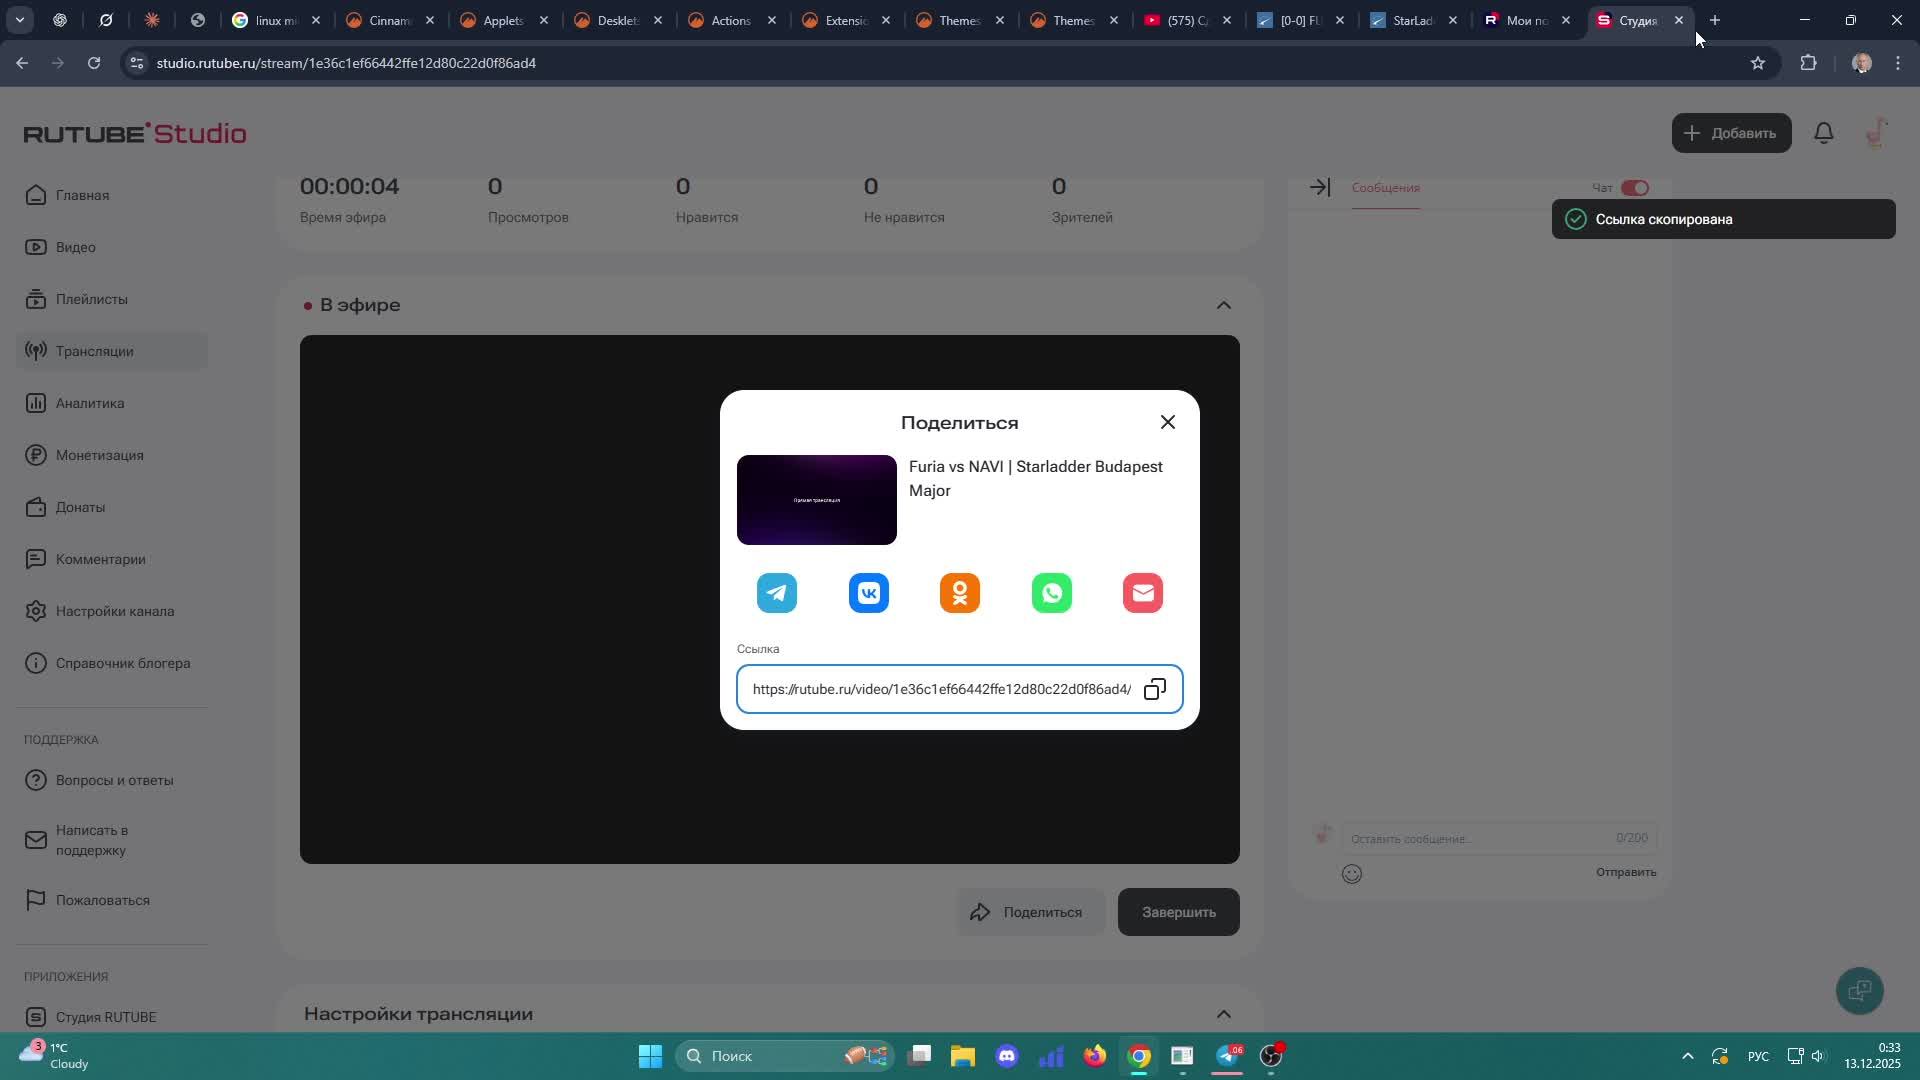This screenshot has height=1080, width=1920.
Task: Go to Монетизация sidebar item
Action: point(99,455)
